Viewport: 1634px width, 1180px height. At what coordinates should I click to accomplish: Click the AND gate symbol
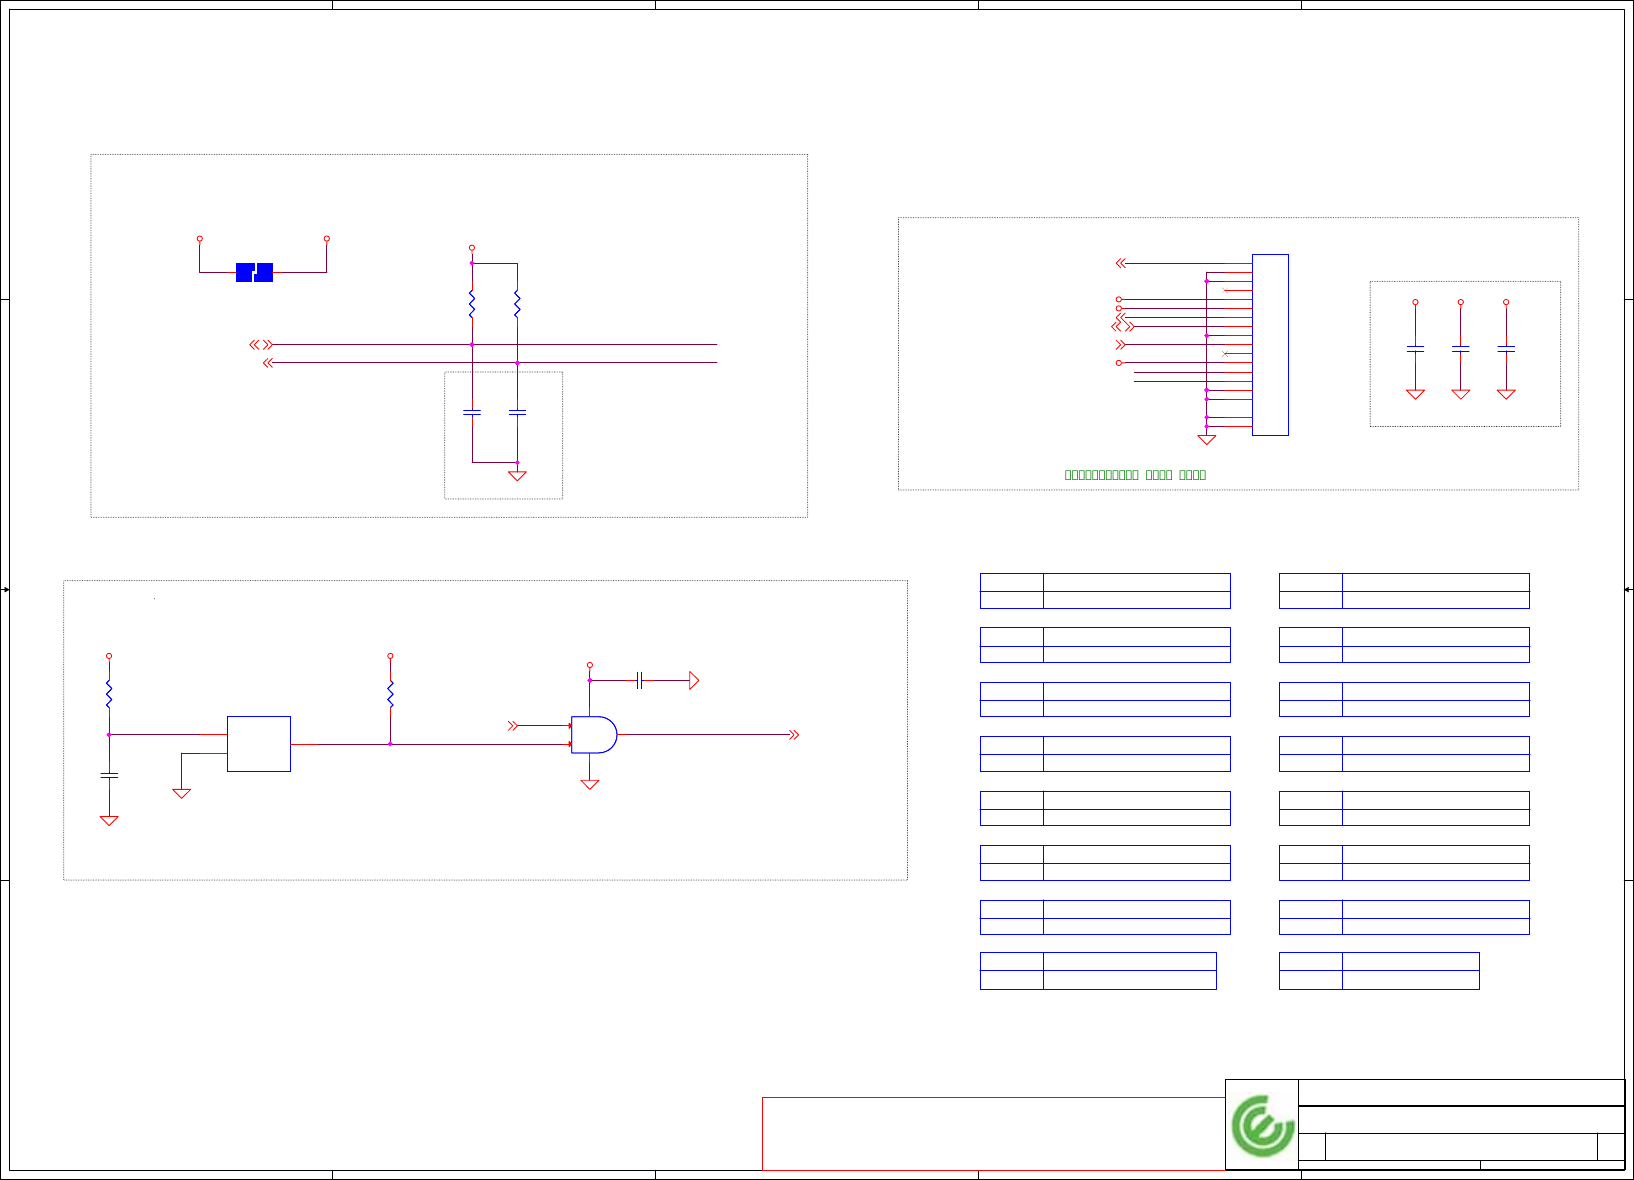[594, 735]
